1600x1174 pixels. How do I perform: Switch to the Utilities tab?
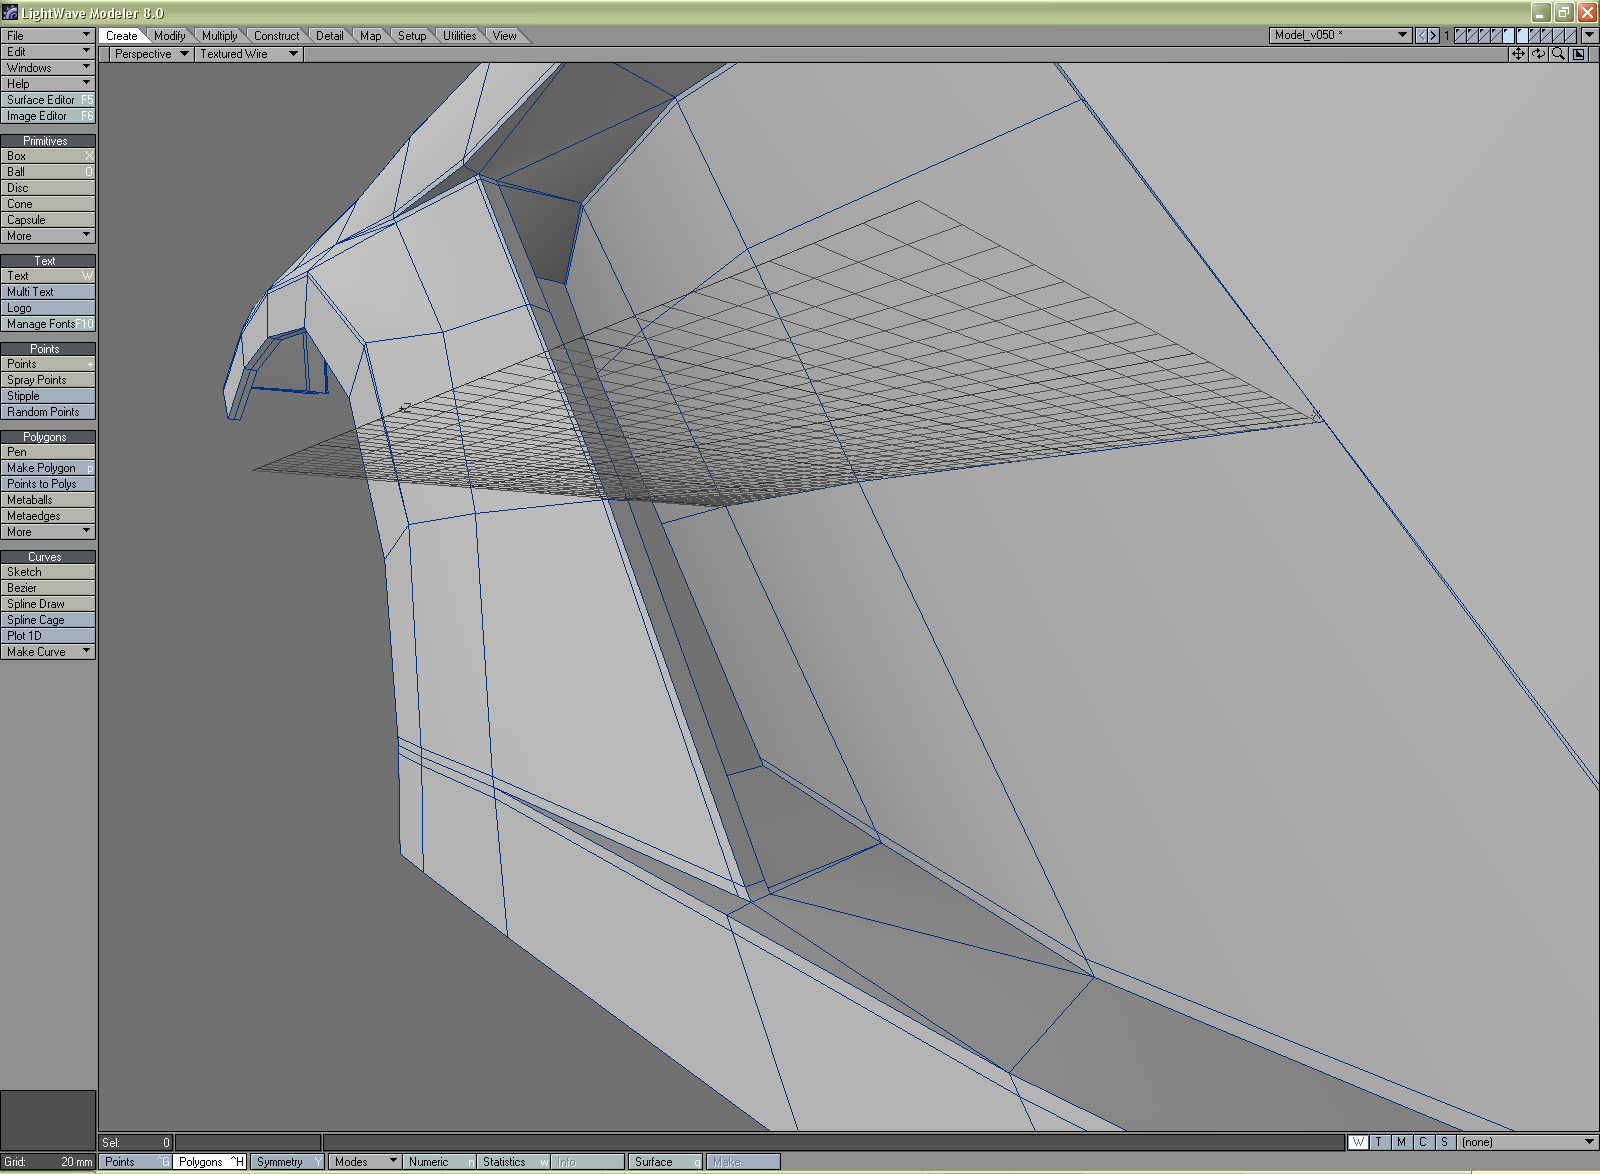pos(459,36)
